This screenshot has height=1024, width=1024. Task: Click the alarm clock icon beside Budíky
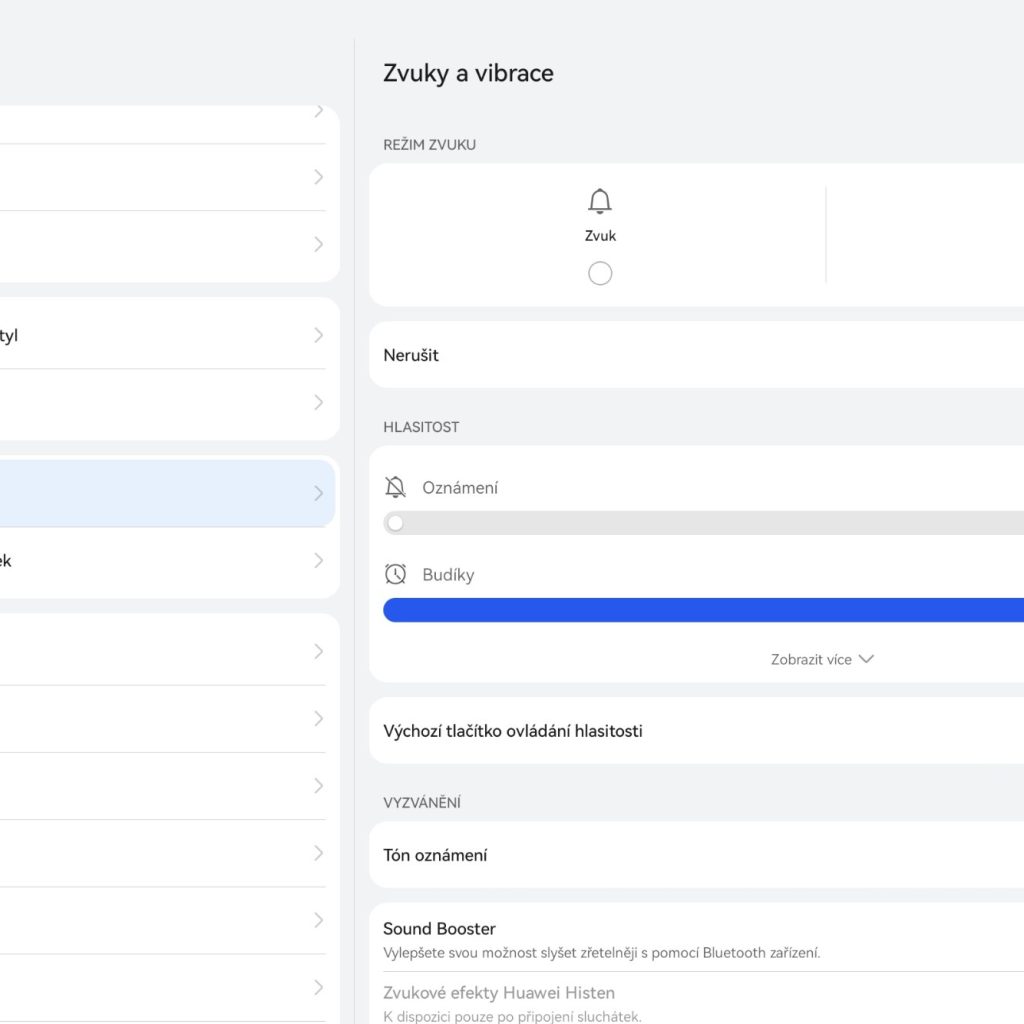(396, 575)
